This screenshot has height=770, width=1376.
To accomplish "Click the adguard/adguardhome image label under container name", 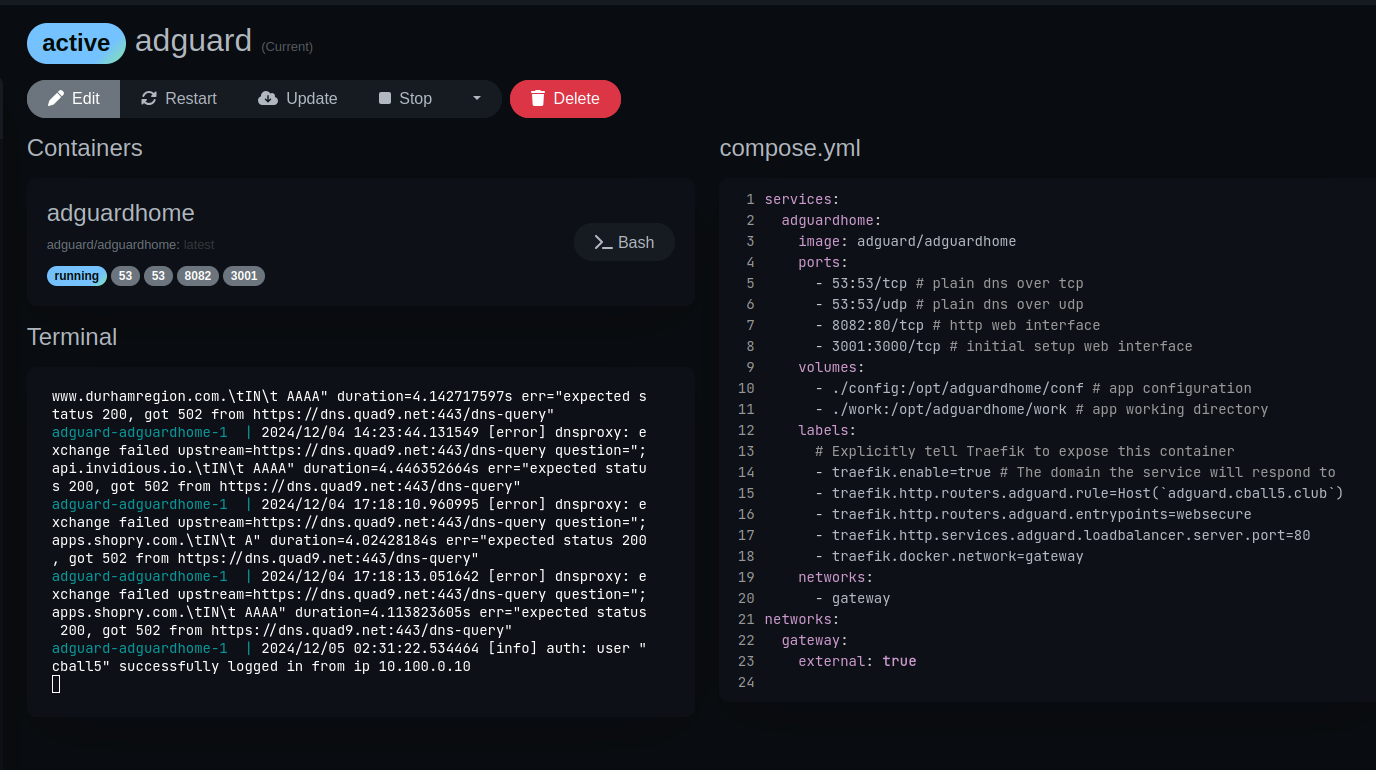I will [113, 245].
